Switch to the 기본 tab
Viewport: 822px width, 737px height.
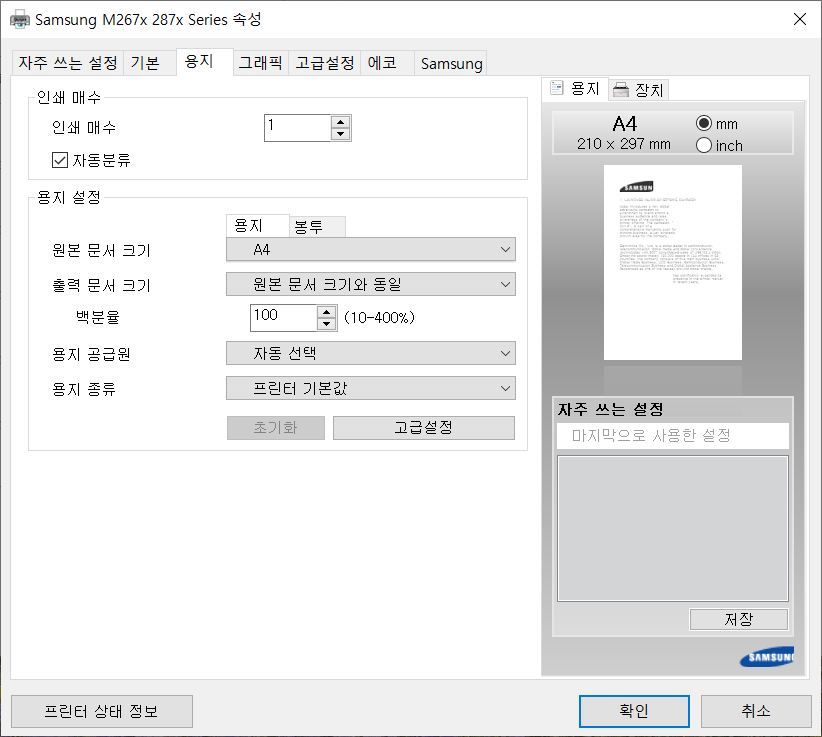(149, 63)
